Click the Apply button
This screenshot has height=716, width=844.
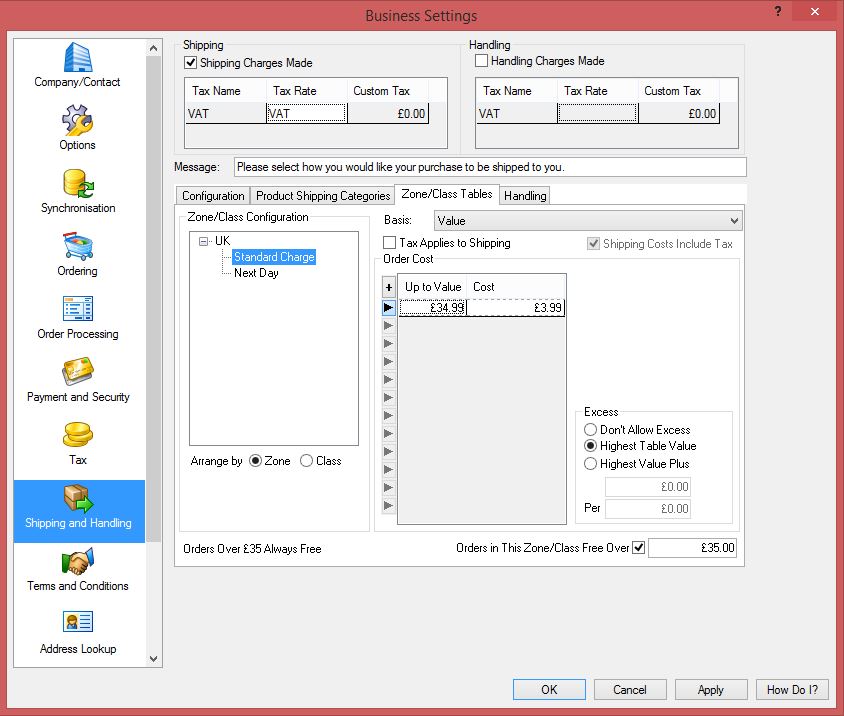click(x=710, y=689)
